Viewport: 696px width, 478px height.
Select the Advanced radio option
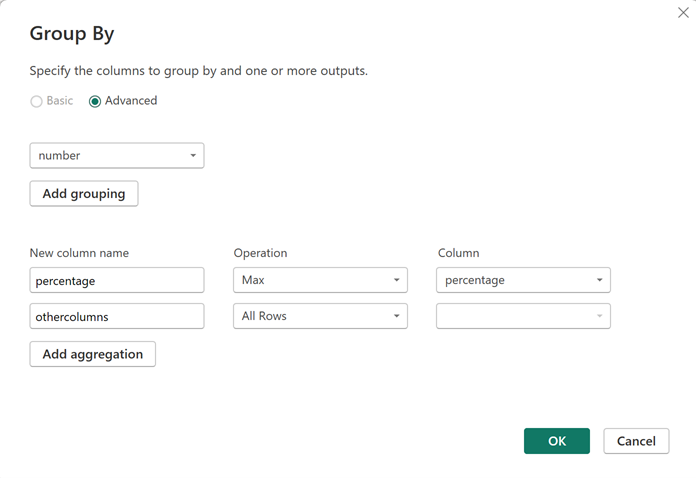(95, 101)
